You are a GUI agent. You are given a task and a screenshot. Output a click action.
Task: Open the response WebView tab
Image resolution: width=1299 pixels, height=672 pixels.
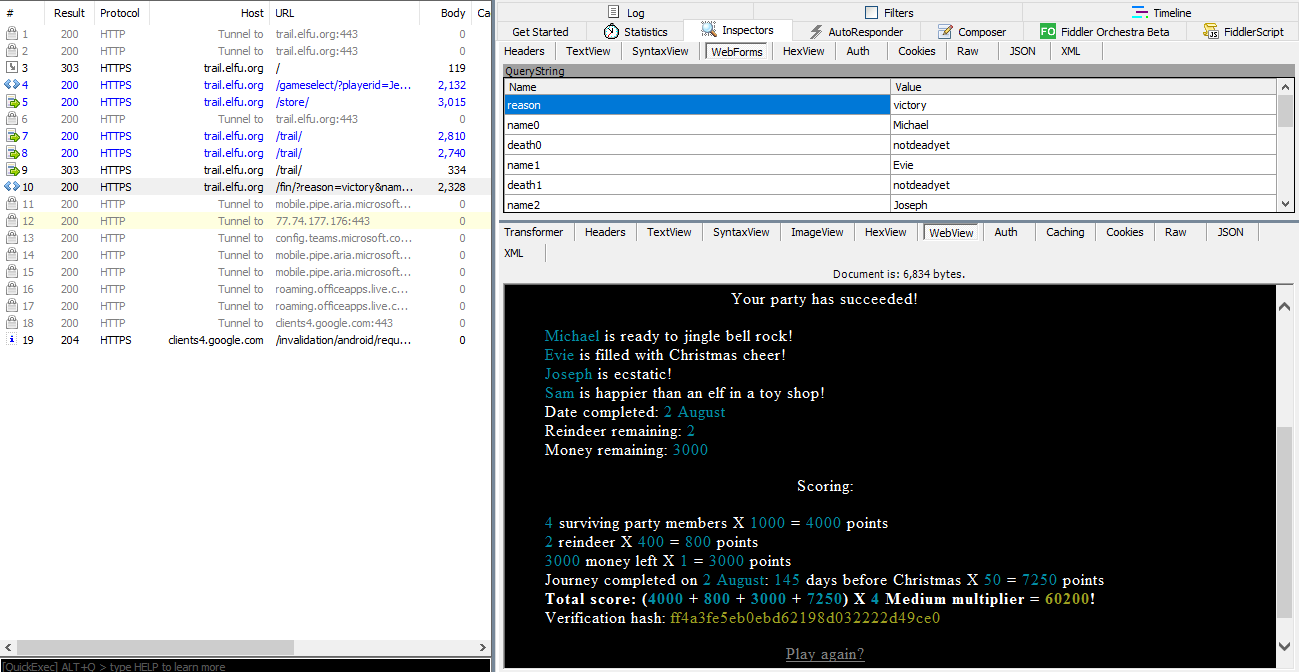coord(951,232)
